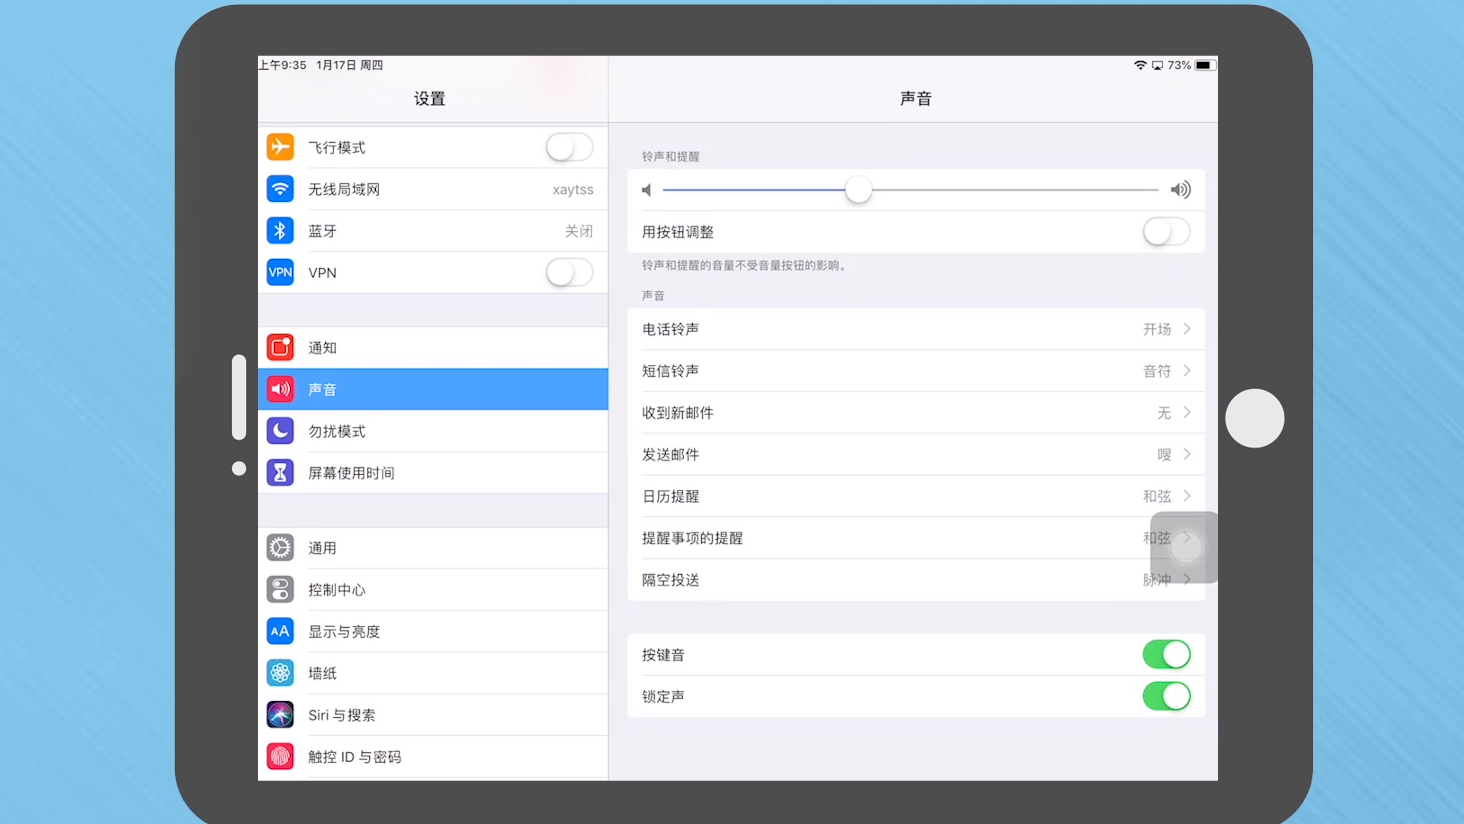The image size is (1464, 824).
Task: Open 电话铃声 chevron to choose ringtone
Action: coord(1187,329)
